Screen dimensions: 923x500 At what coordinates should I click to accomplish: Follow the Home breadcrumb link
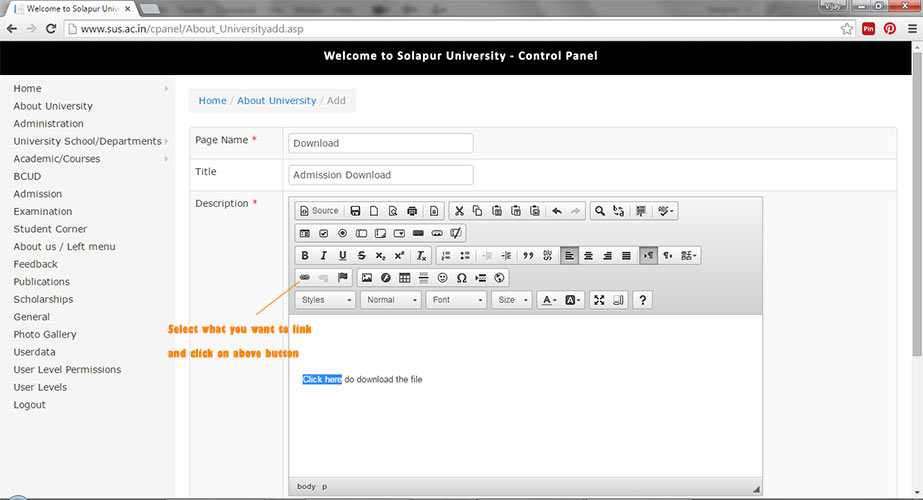click(213, 101)
